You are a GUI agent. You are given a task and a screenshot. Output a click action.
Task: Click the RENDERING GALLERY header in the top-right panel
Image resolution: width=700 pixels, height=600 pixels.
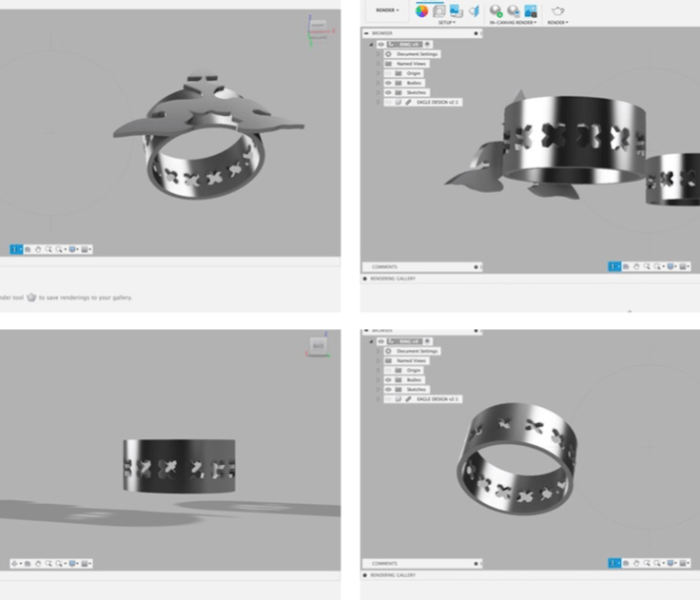click(393, 278)
